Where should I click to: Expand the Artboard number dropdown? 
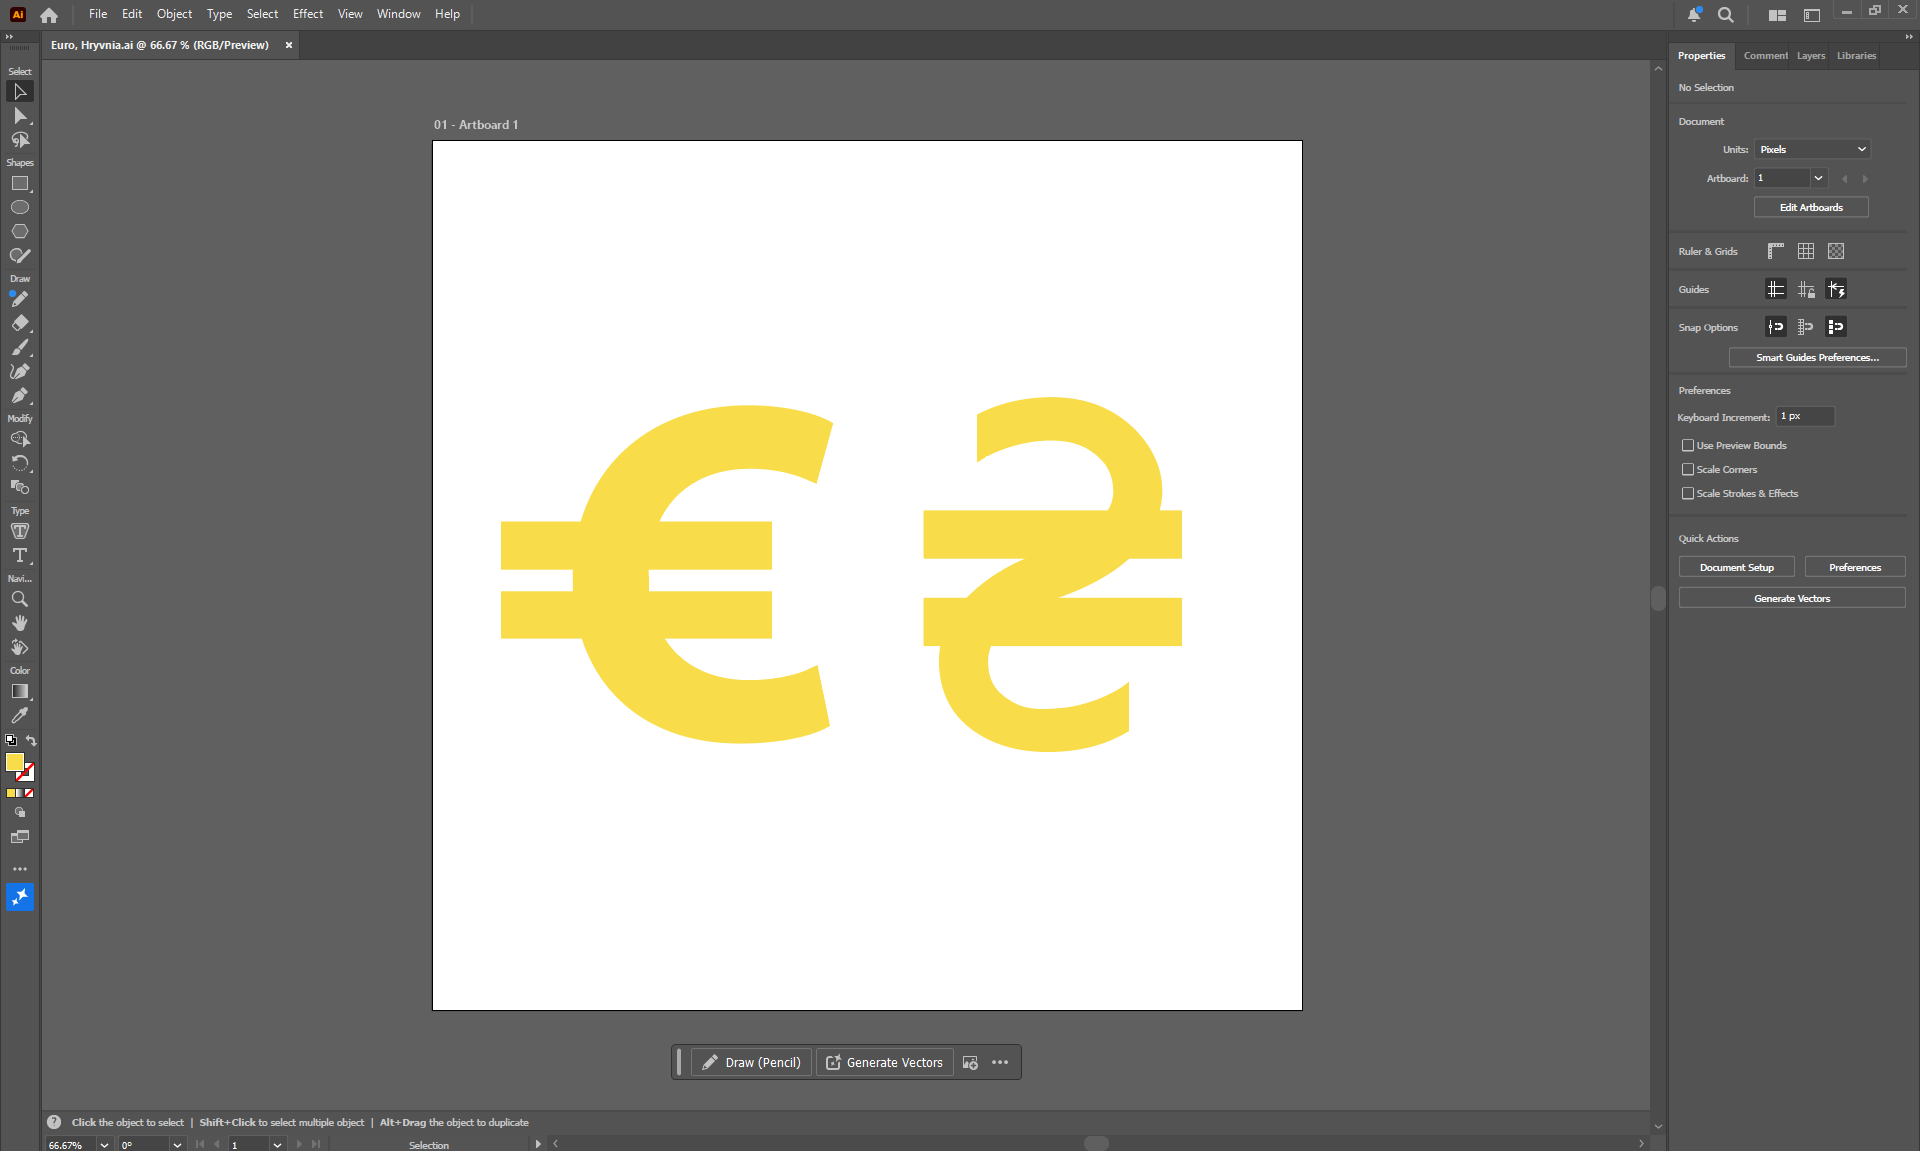click(1818, 179)
